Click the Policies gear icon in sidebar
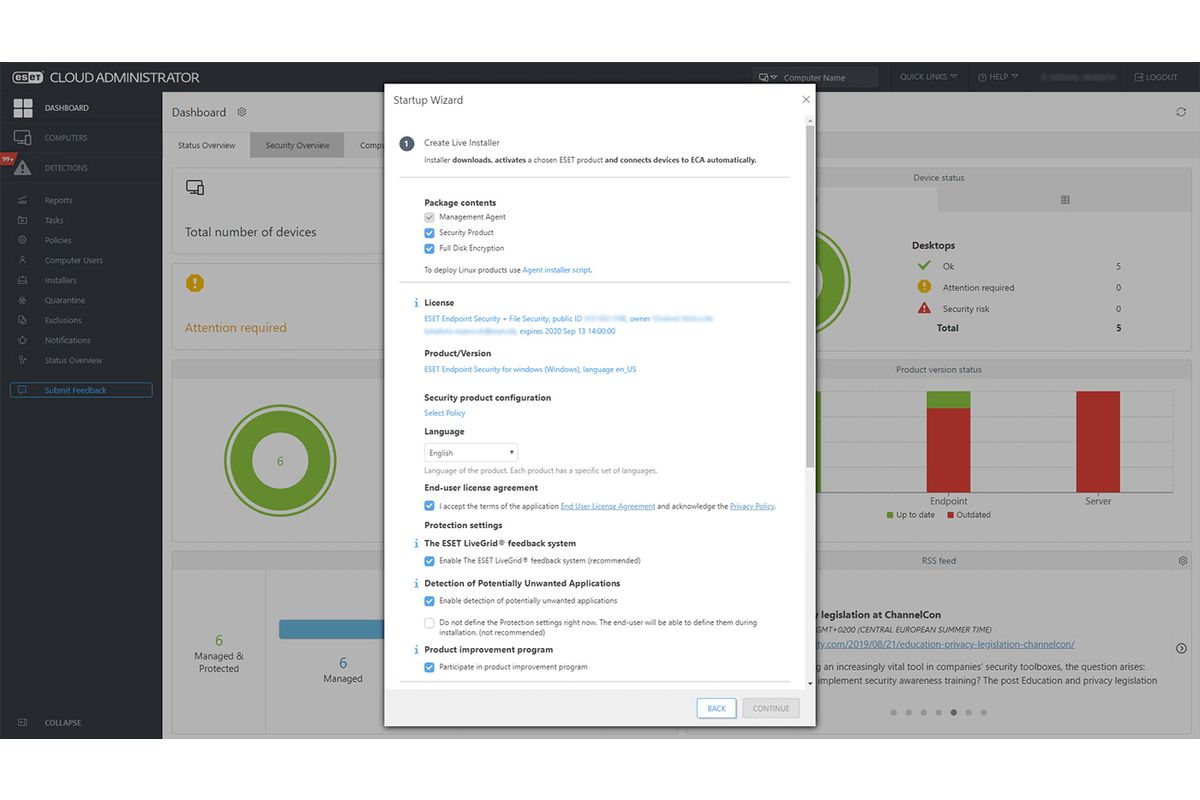Screen dimensions: 1200x800 (22, 240)
